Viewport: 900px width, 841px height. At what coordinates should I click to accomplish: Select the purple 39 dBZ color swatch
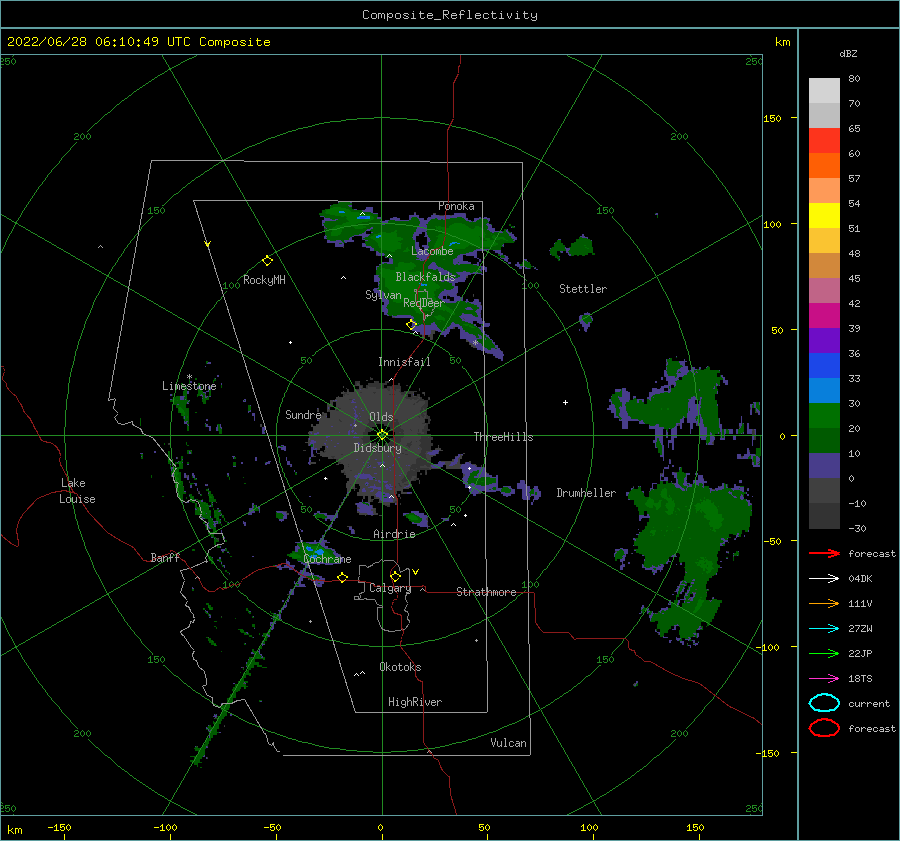(x=824, y=340)
